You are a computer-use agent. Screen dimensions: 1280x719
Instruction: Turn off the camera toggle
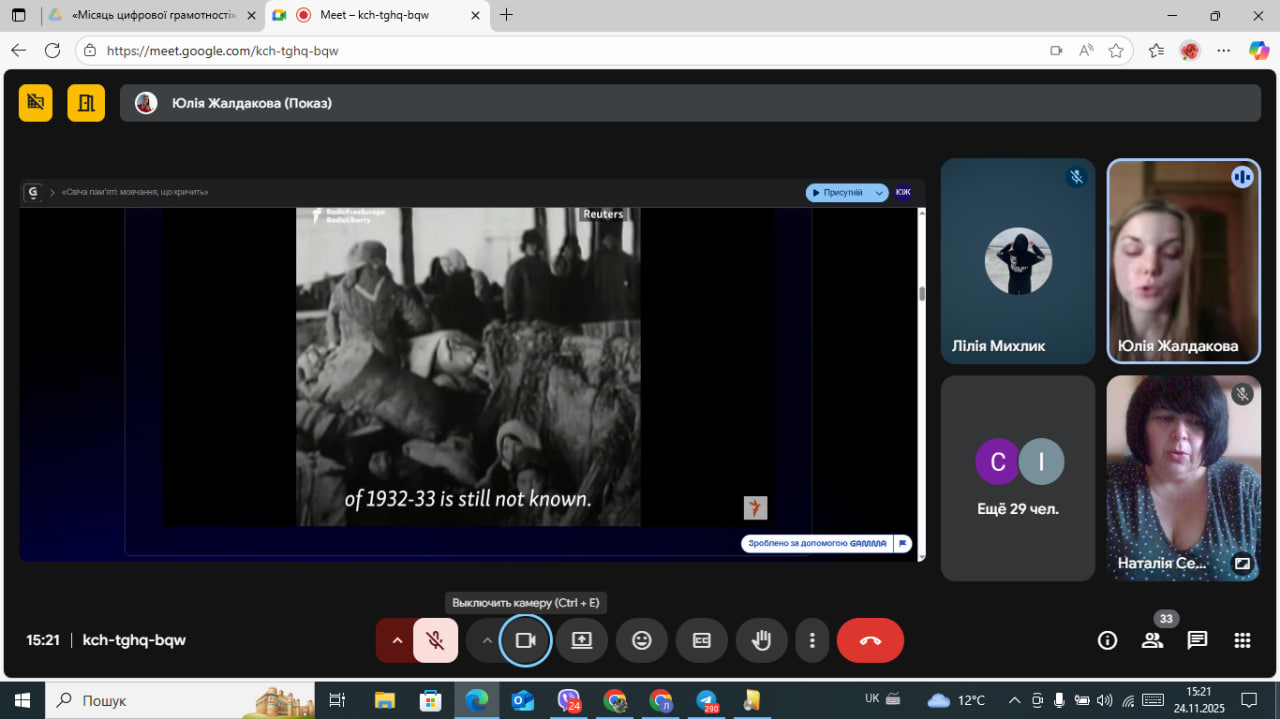525,641
